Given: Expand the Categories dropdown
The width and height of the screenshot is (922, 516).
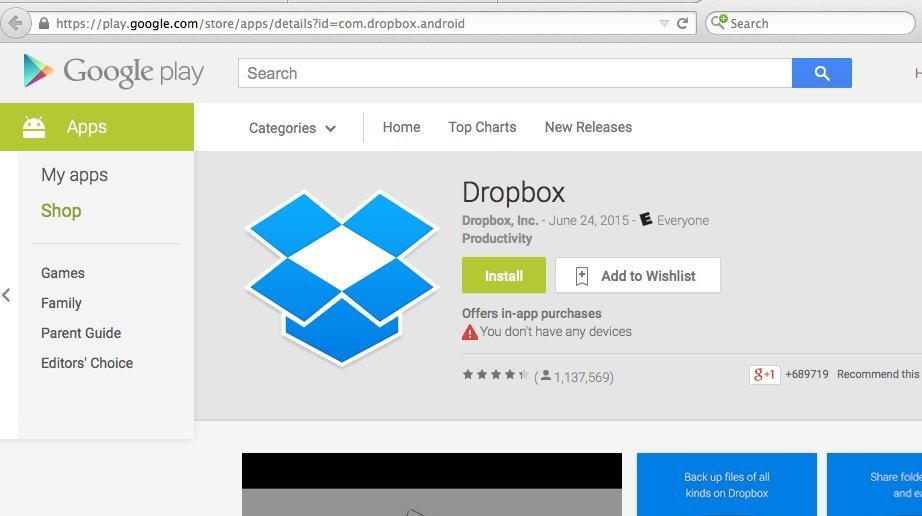Looking at the screenshot, I should coord(292,128).
